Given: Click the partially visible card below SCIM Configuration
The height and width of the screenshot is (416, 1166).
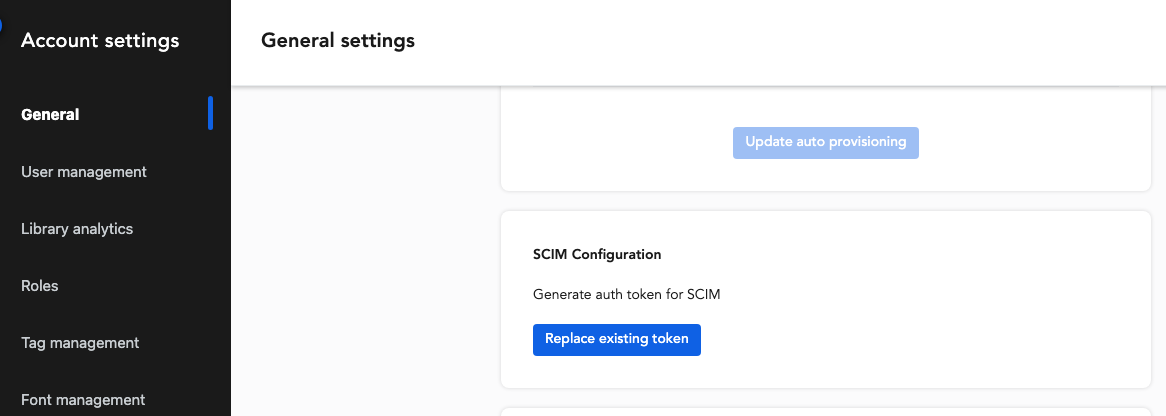Looking at the screenshot, I should click(x=825, y=411).
